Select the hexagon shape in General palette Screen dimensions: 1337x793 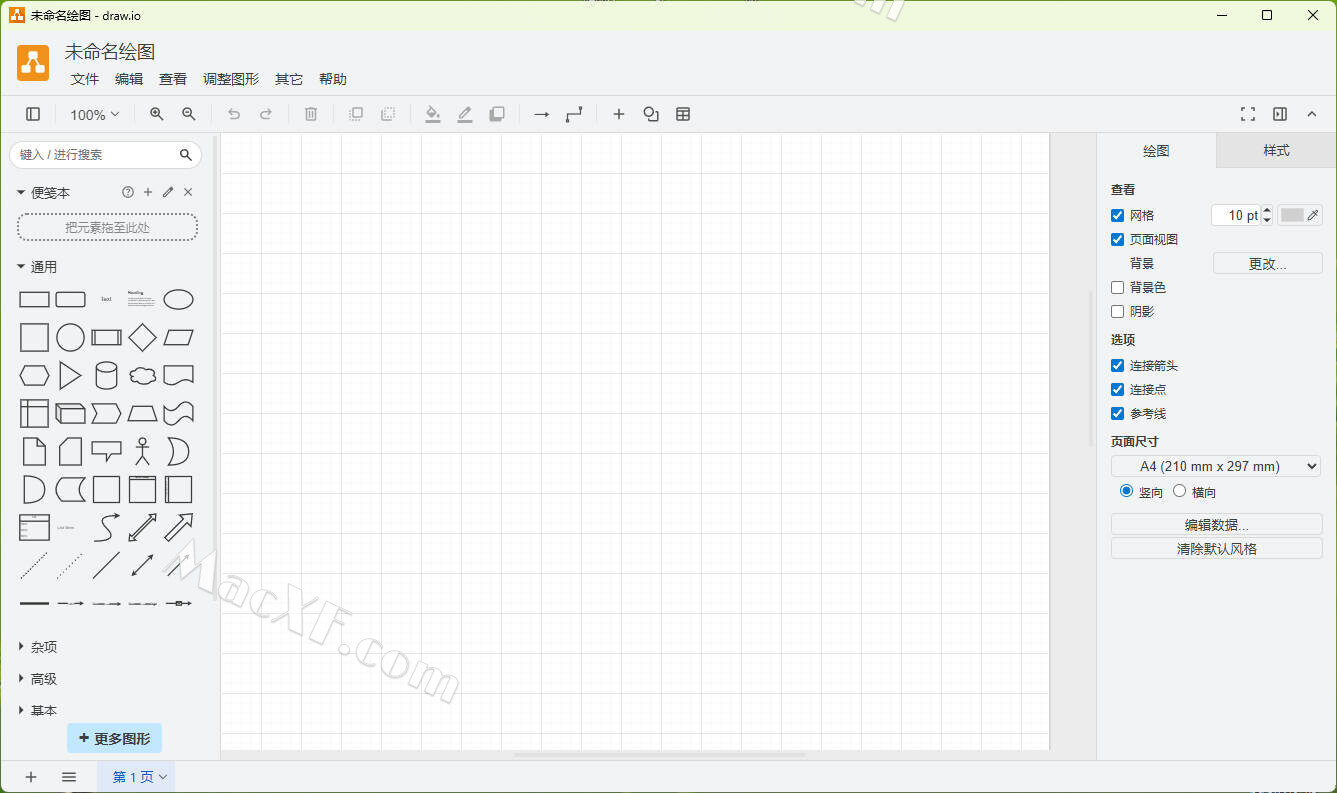[34, 375]
